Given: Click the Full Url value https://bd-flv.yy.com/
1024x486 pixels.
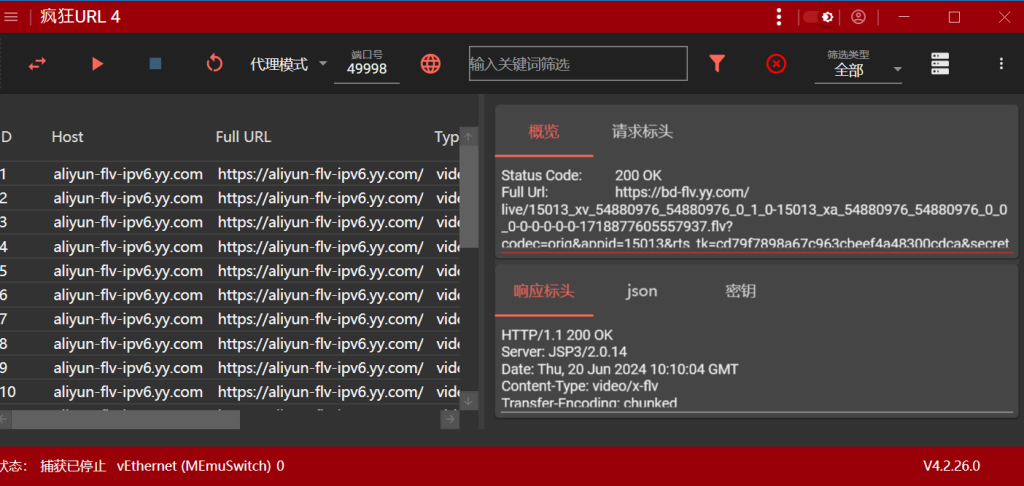Looking at the screenshot, I should tap(682, 192).
